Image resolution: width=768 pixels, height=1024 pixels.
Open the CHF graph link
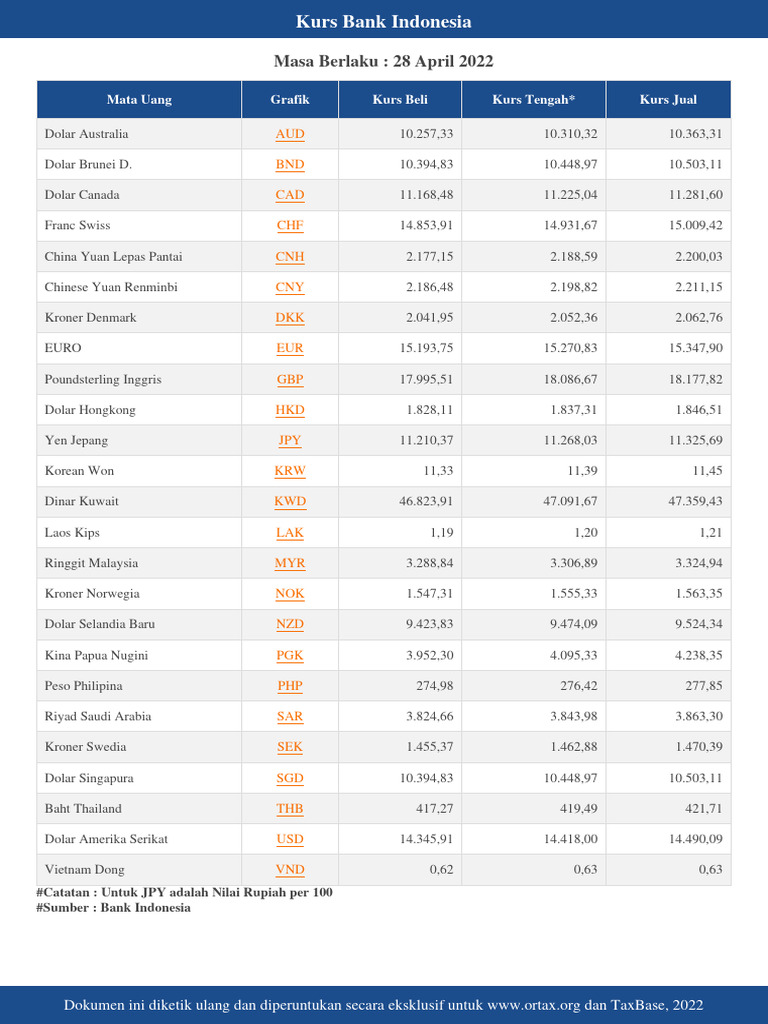(x=290, y=225)
